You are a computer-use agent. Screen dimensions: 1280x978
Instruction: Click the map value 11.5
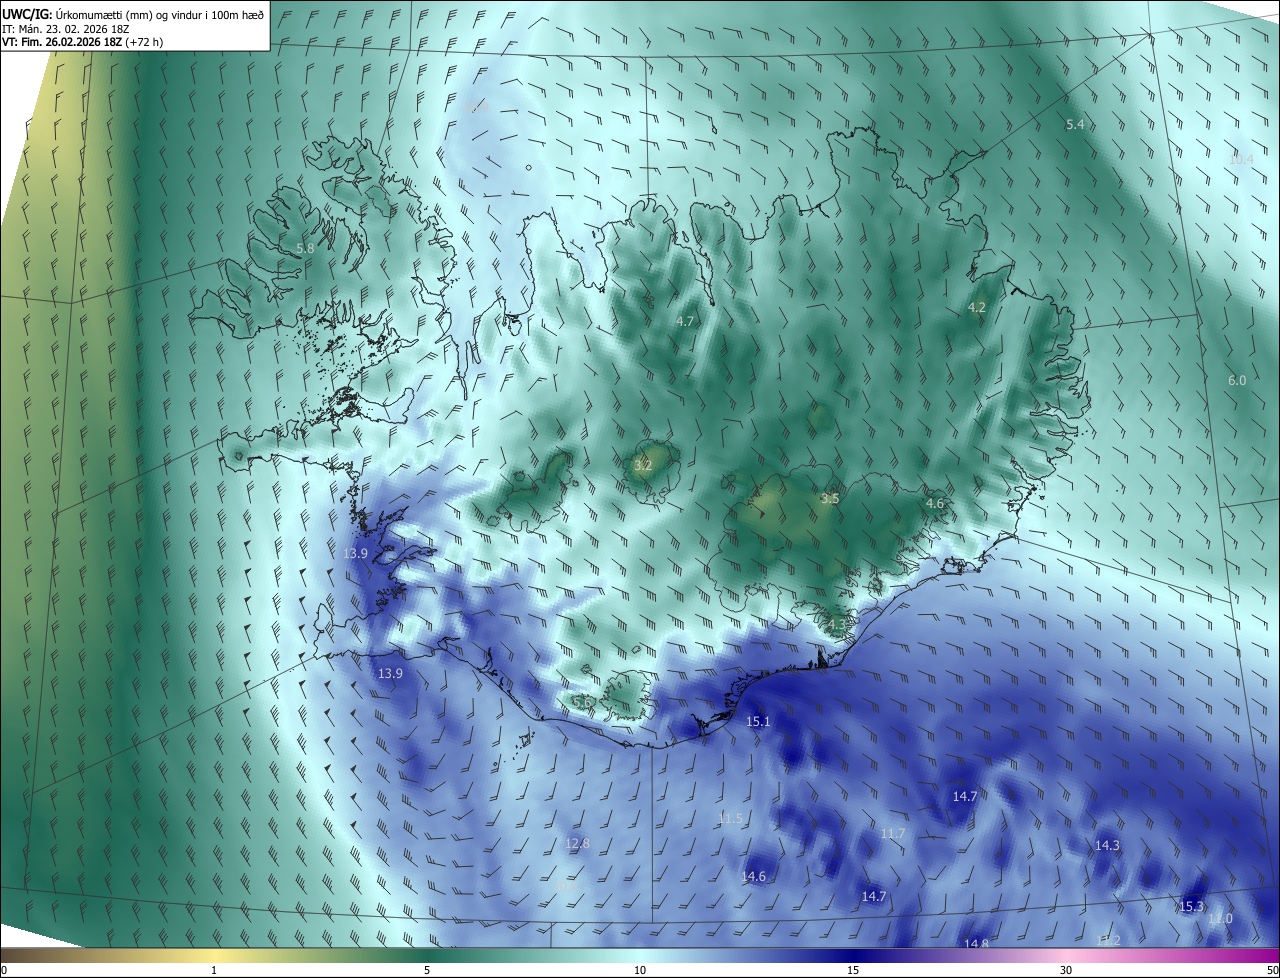pyautogui.click(x=731, y=819)
